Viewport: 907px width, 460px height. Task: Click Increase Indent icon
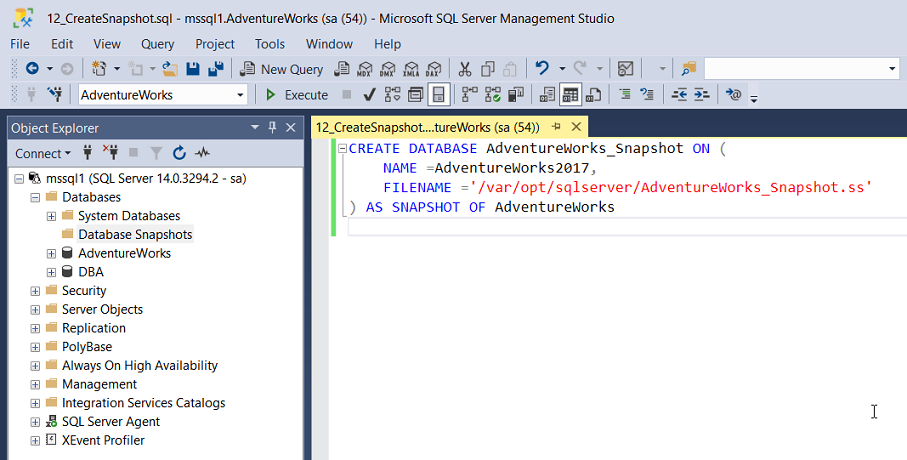[702, 94]
